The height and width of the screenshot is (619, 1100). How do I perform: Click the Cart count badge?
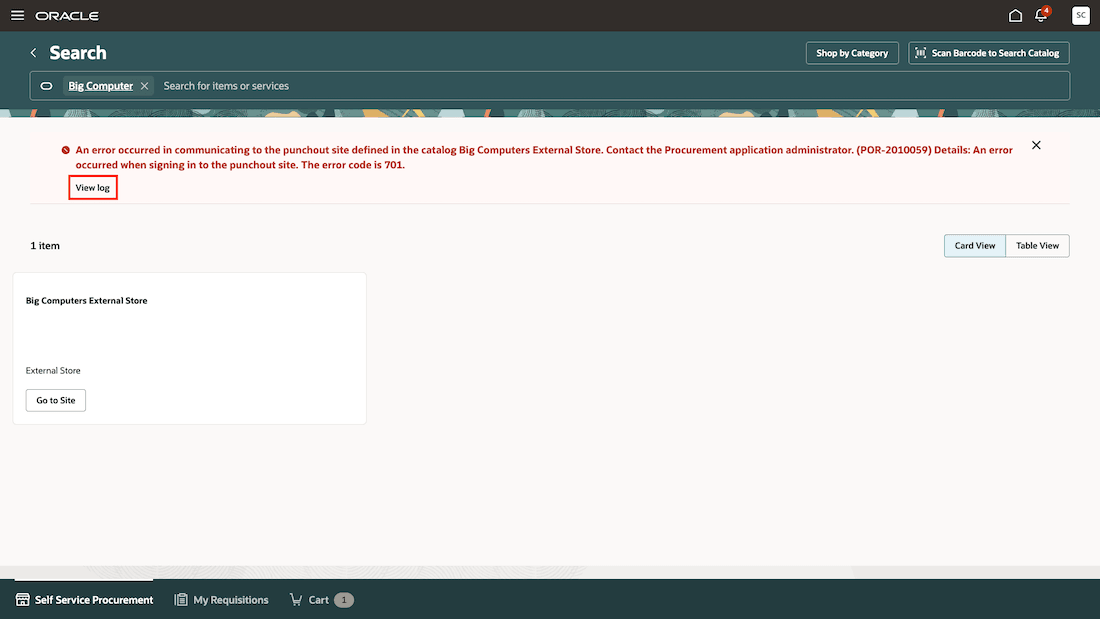click(x=344, y=599)
